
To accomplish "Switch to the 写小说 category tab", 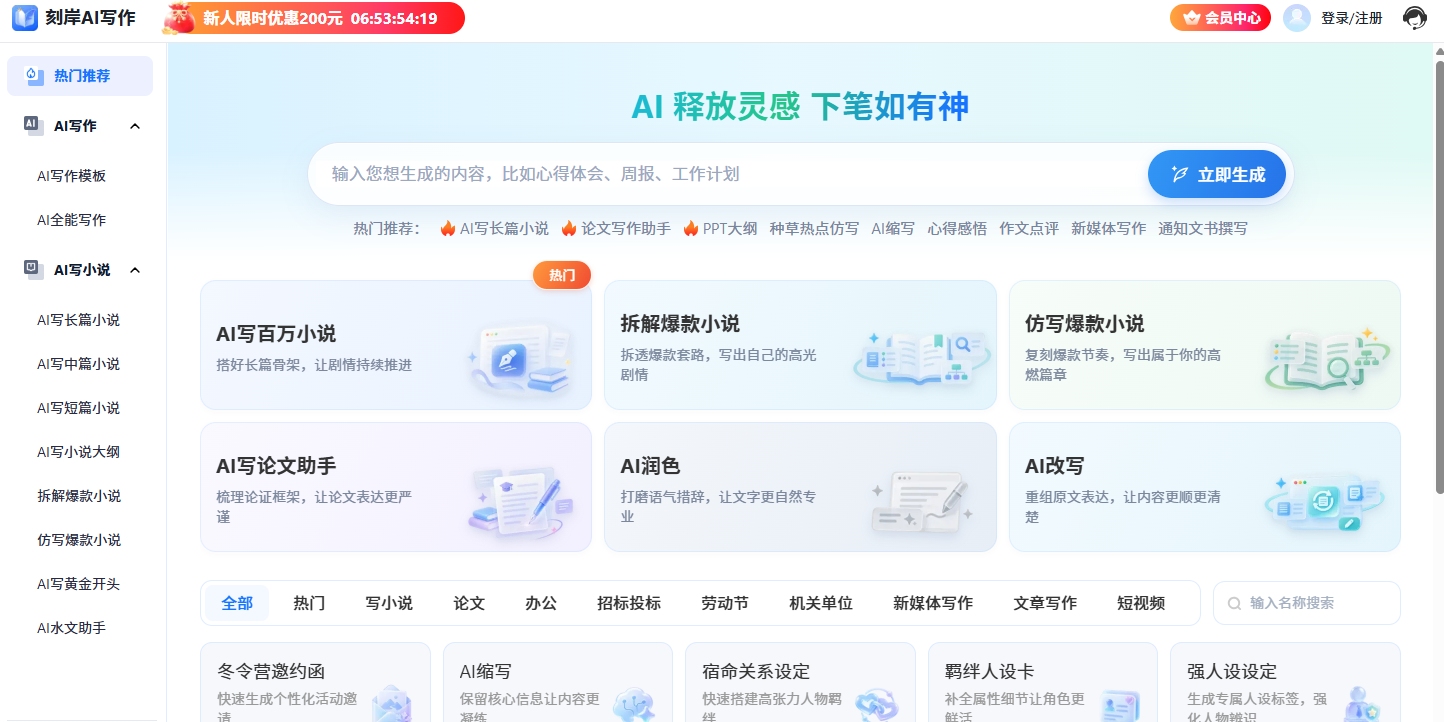I will click(x=389, y=603).
